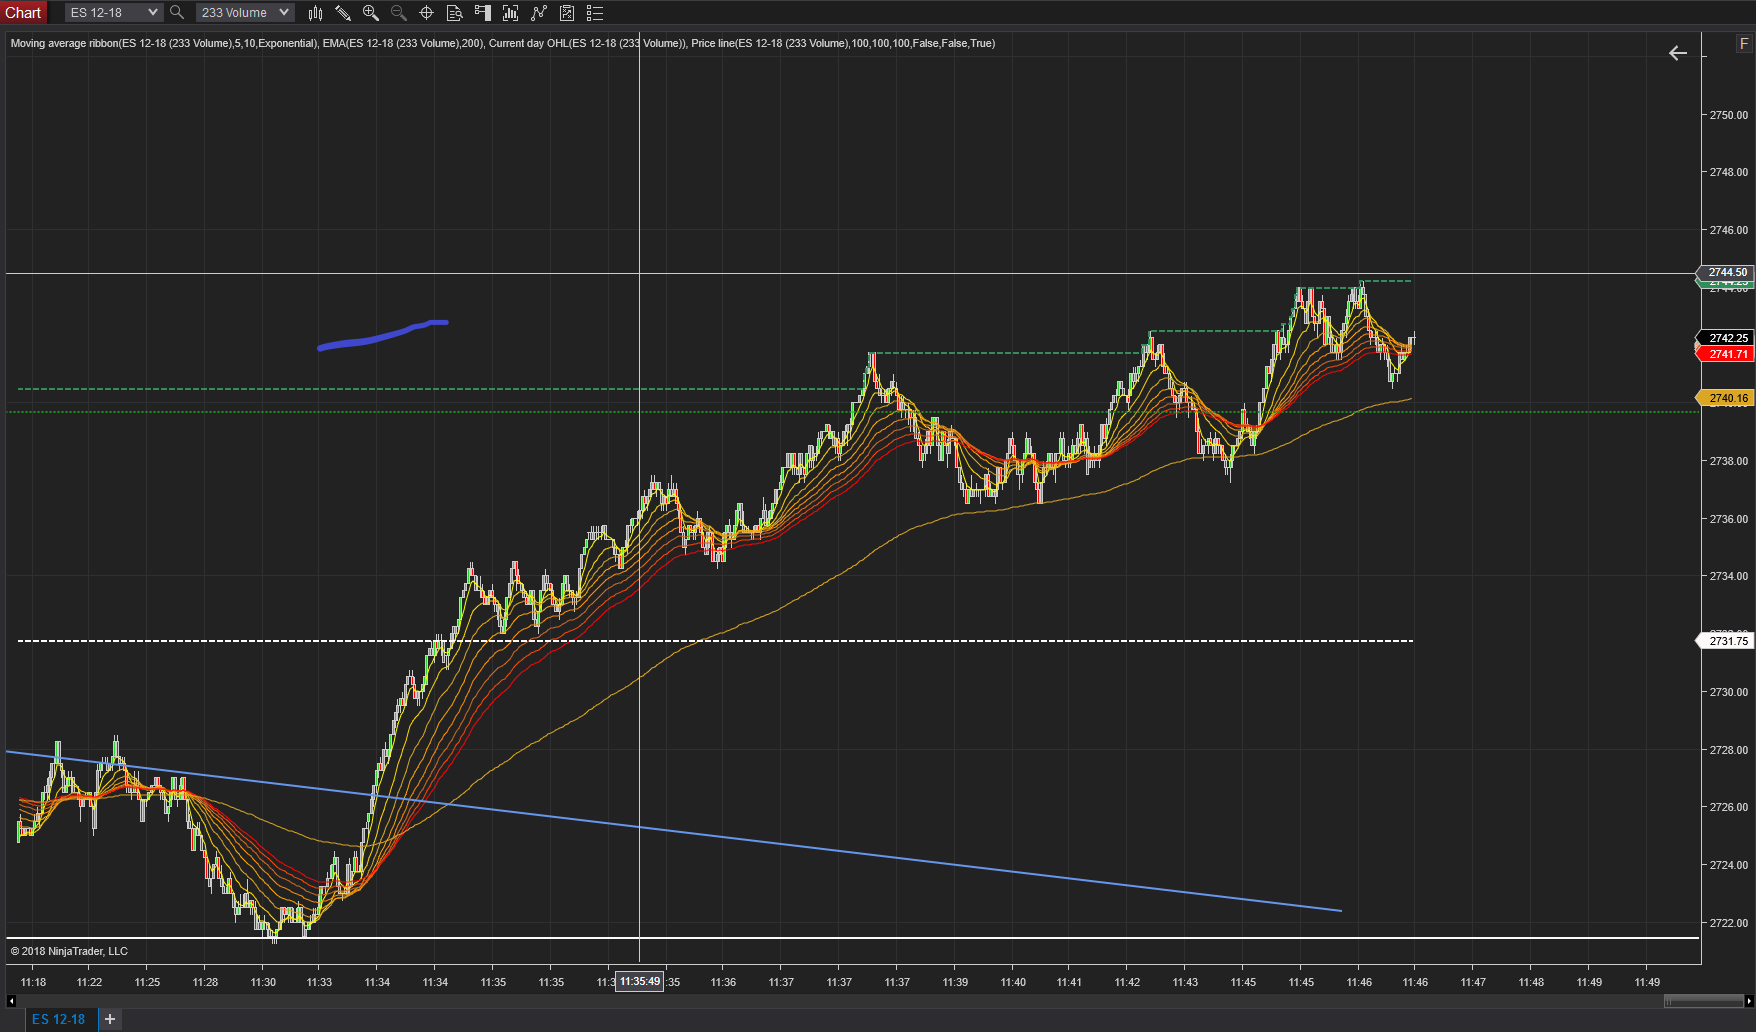This screenshot has height=1032, width=1756.
Task: Select the long blue descending trend line
Action: (x=674, y=831)
